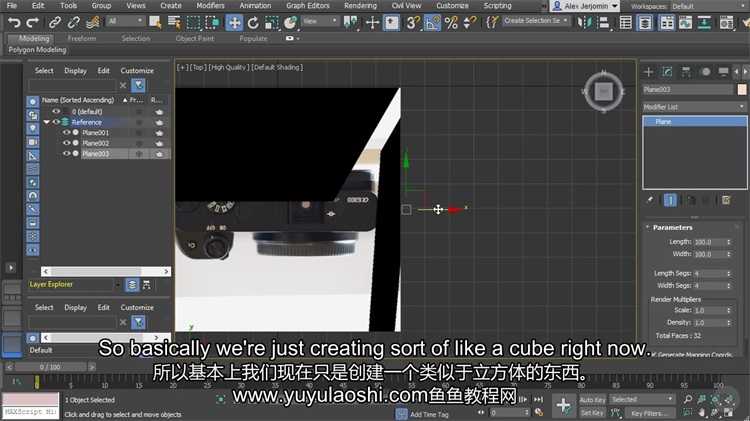
Task: Open the Create tab in command panel
Action: coord(648,71)
